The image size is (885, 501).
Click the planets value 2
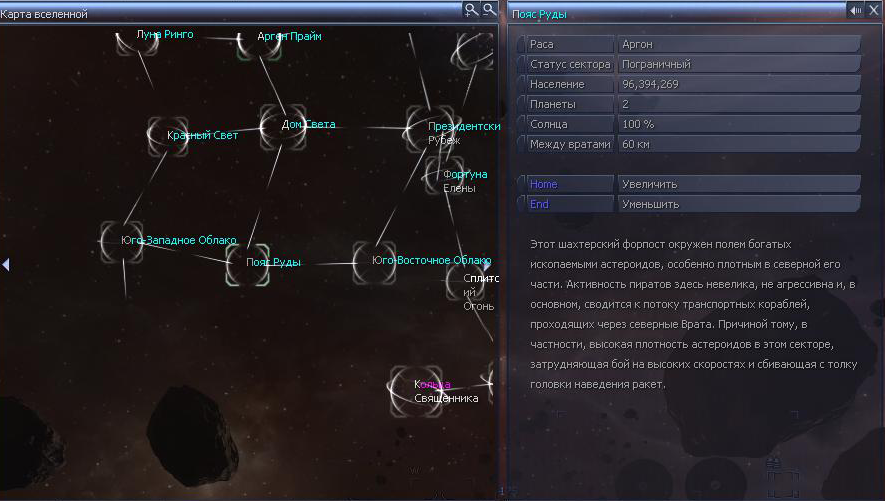click(625, 104)
